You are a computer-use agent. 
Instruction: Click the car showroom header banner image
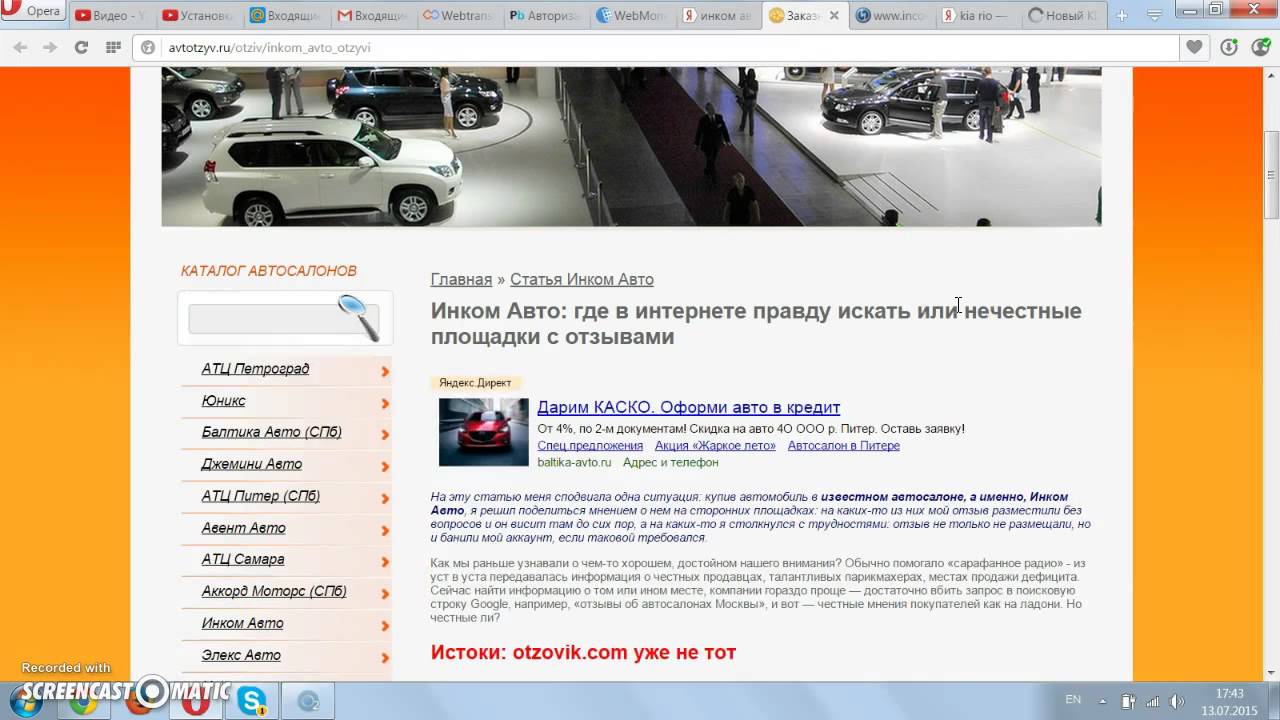click(x=631, y=146)
